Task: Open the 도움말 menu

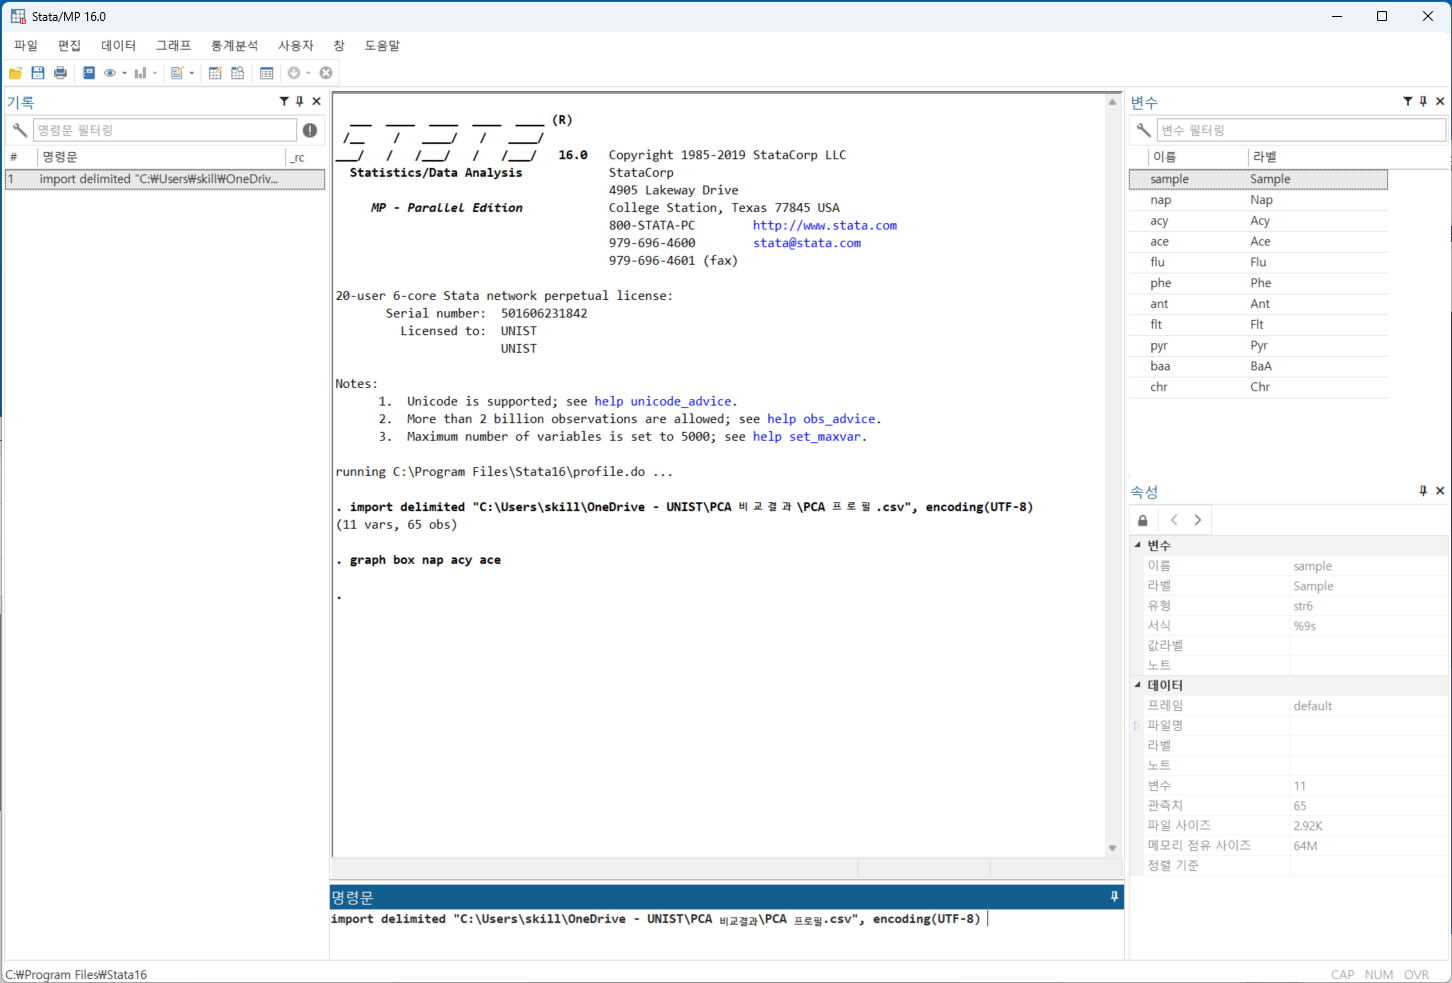Action: (382, 45)
